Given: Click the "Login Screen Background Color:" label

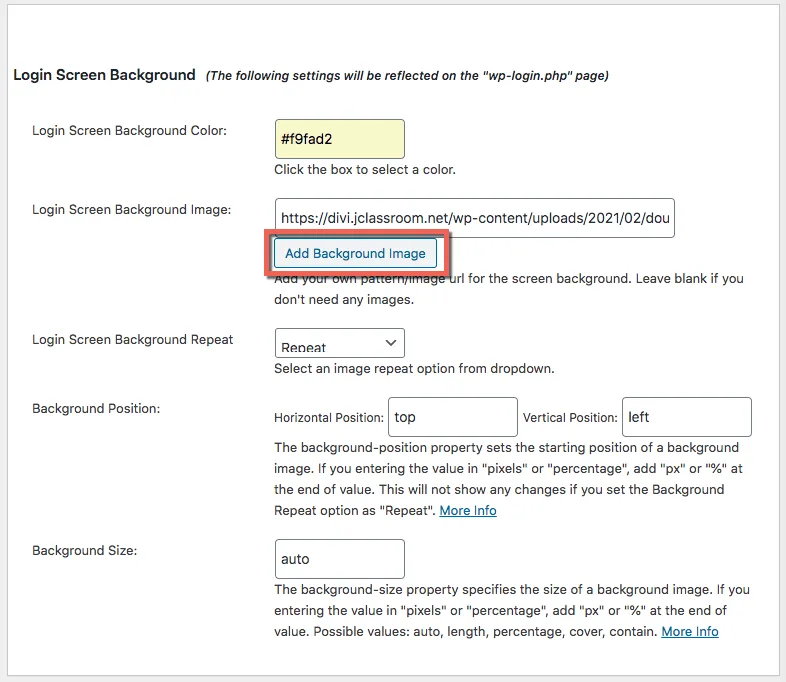Looking at the screenshot, I should coord(130,131).
